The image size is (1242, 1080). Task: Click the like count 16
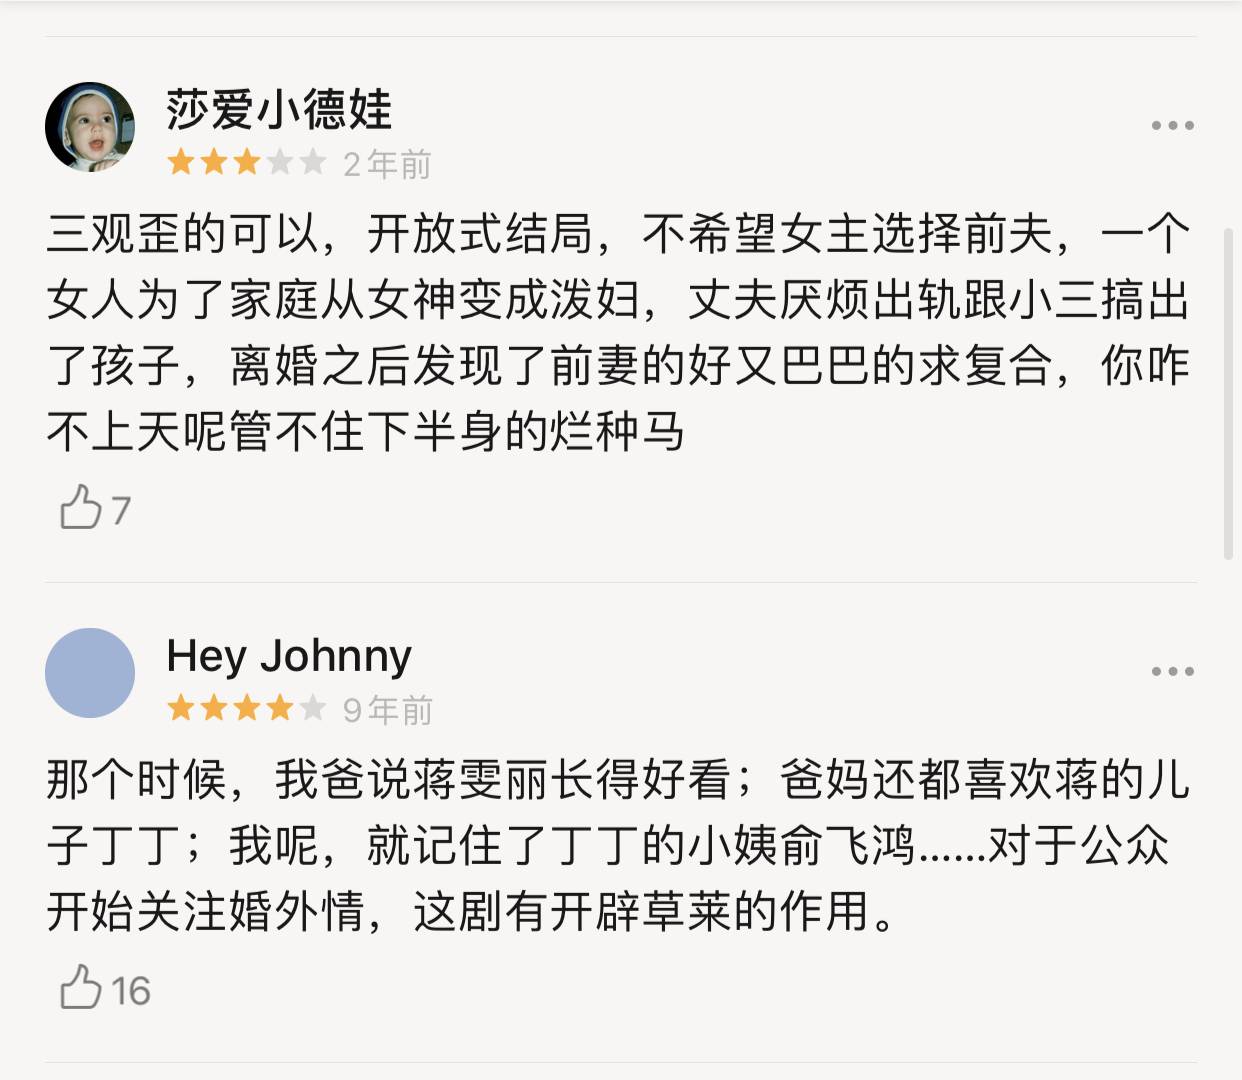click(x=130, y=991)
